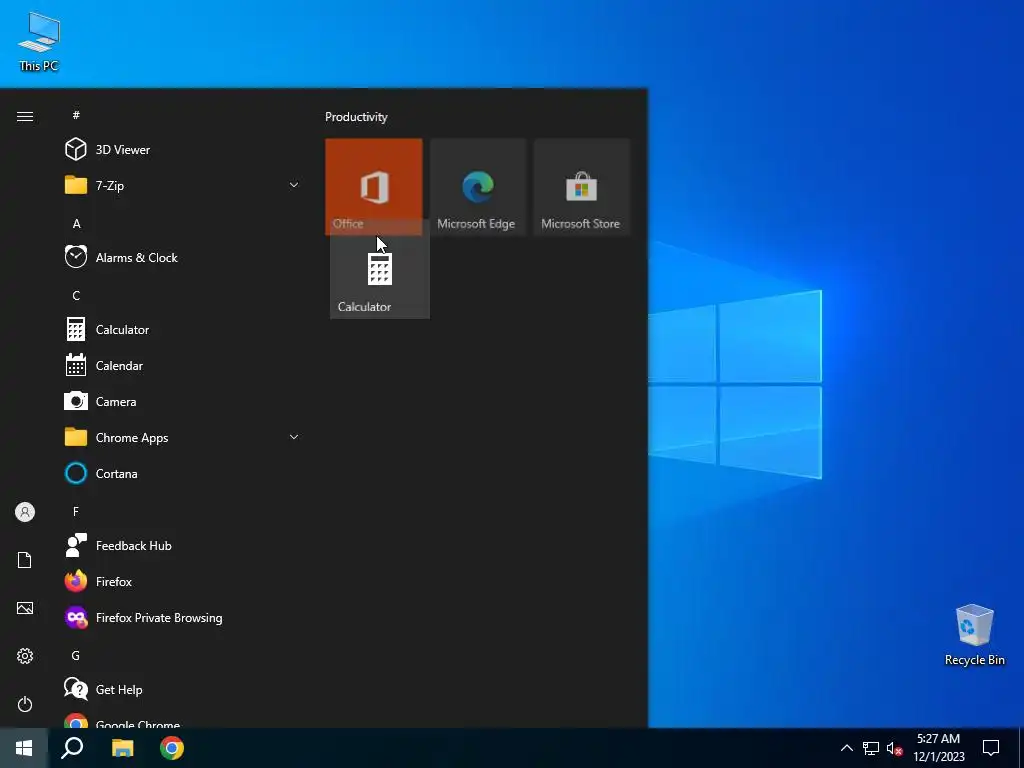Viewport: 1024px width, 768px height.
Task: Open Documents from the Start sidebar
Action: click(25, 560)
